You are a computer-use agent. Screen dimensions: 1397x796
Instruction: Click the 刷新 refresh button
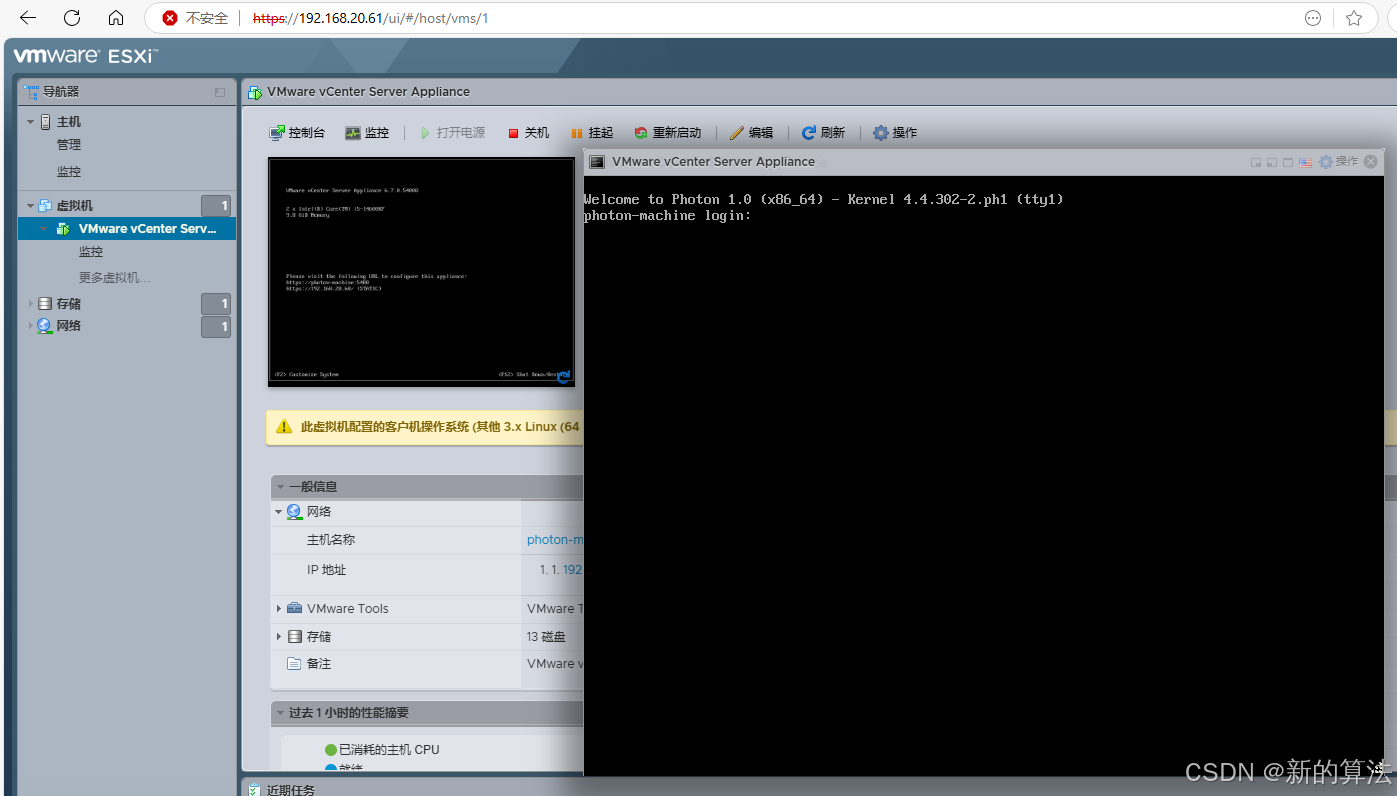click(823, 133)
